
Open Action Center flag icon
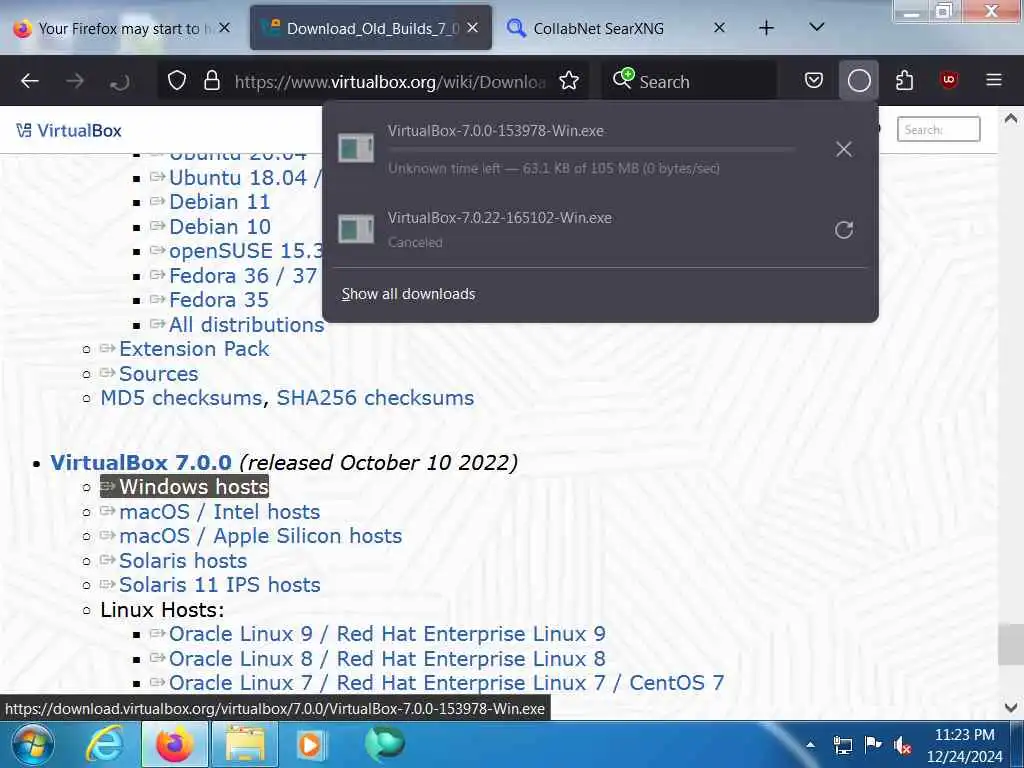tap(872, 744)
